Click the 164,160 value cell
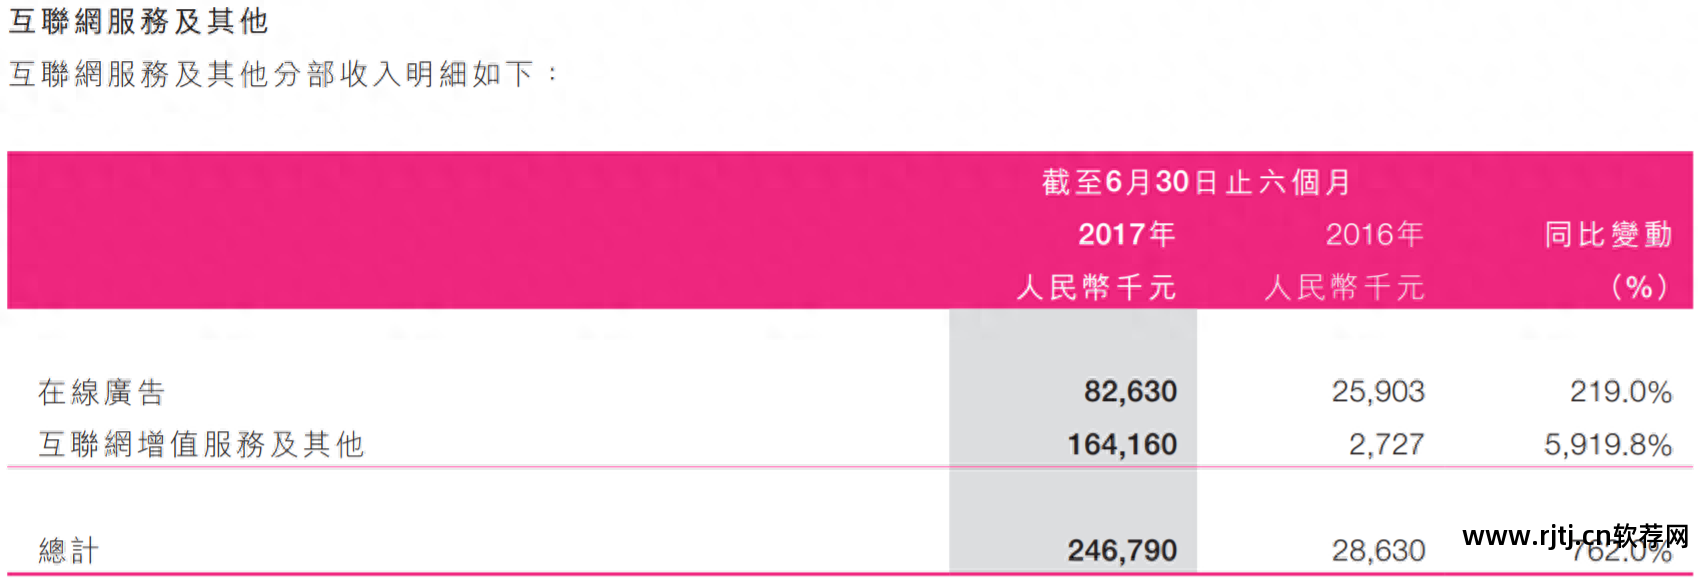 coord(1122,444)
